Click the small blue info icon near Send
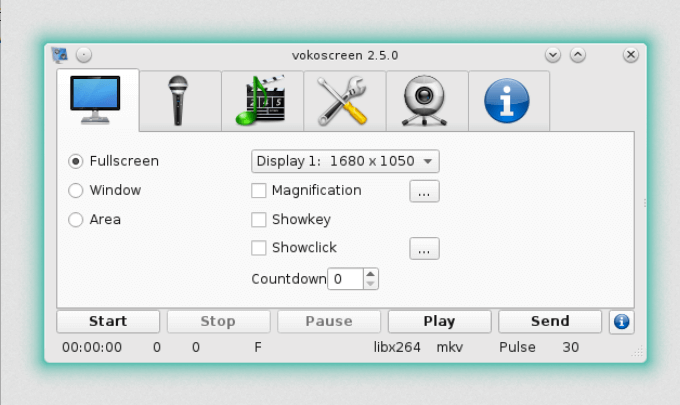 621,322
